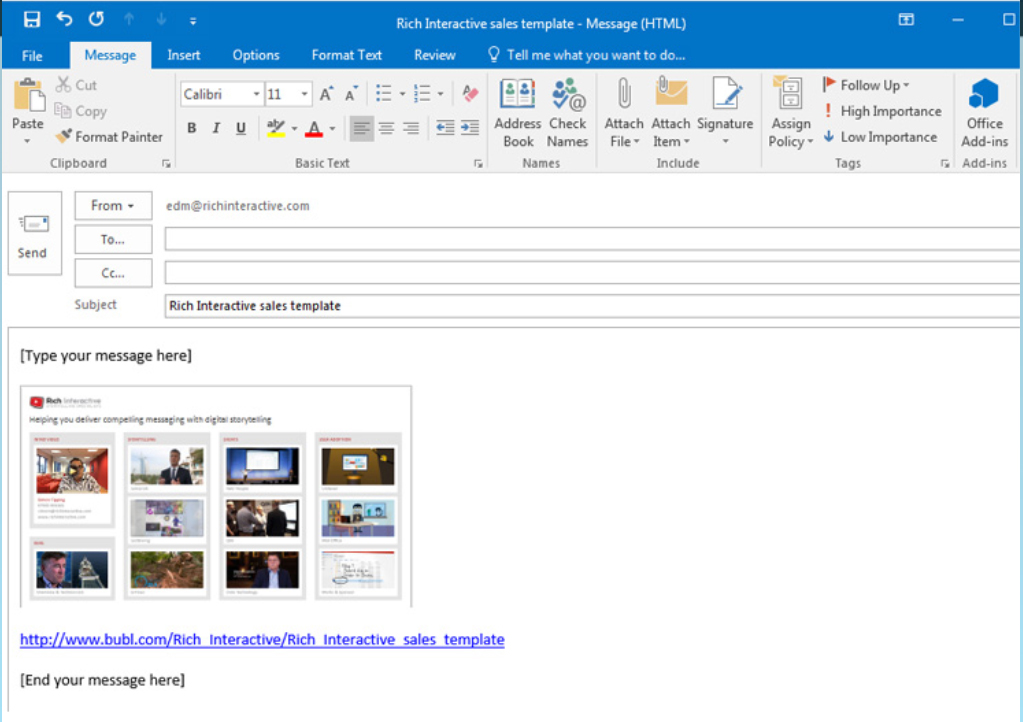Send the email message

coord(35,233)
